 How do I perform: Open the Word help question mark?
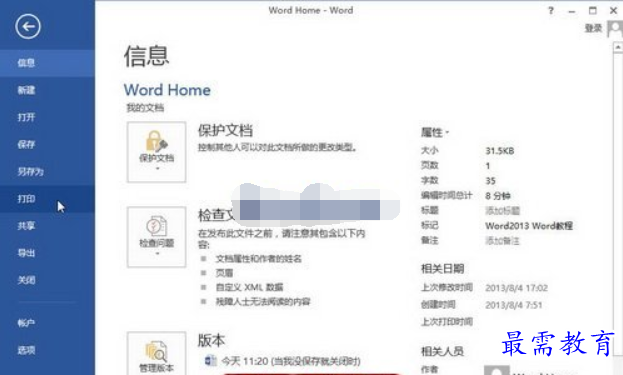point(551,11)
